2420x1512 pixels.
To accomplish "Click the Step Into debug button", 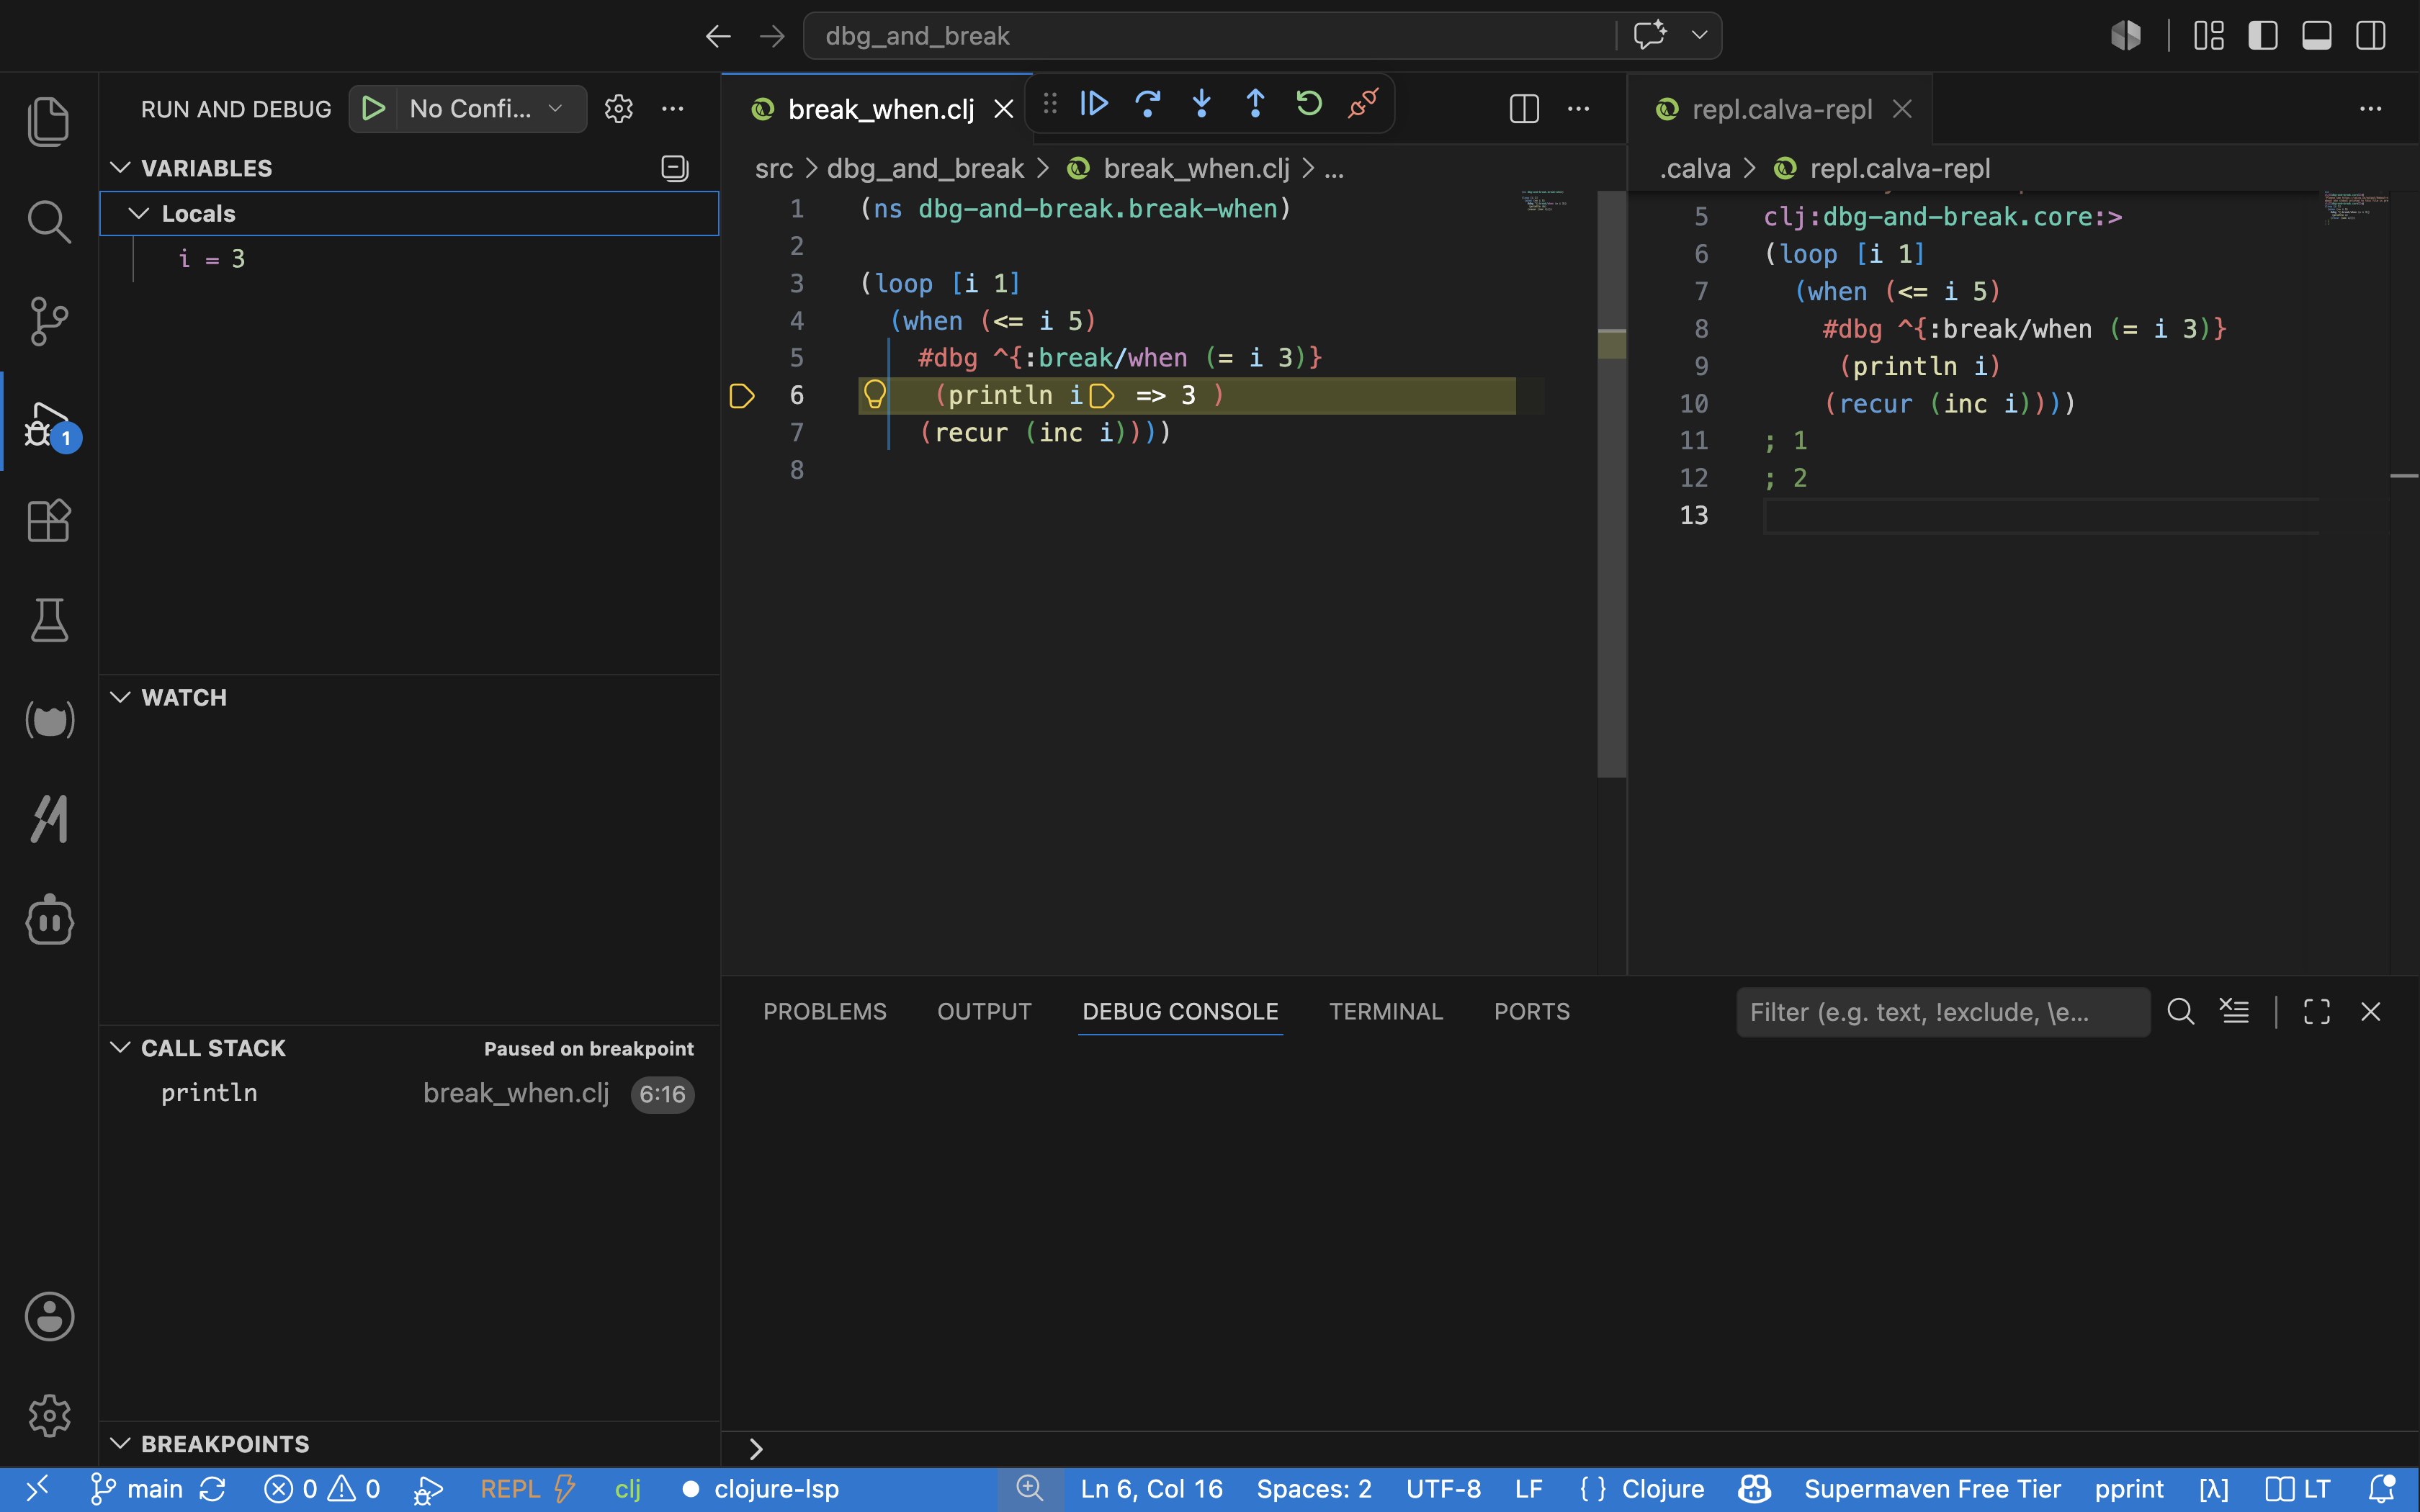I will point(1201,103).
